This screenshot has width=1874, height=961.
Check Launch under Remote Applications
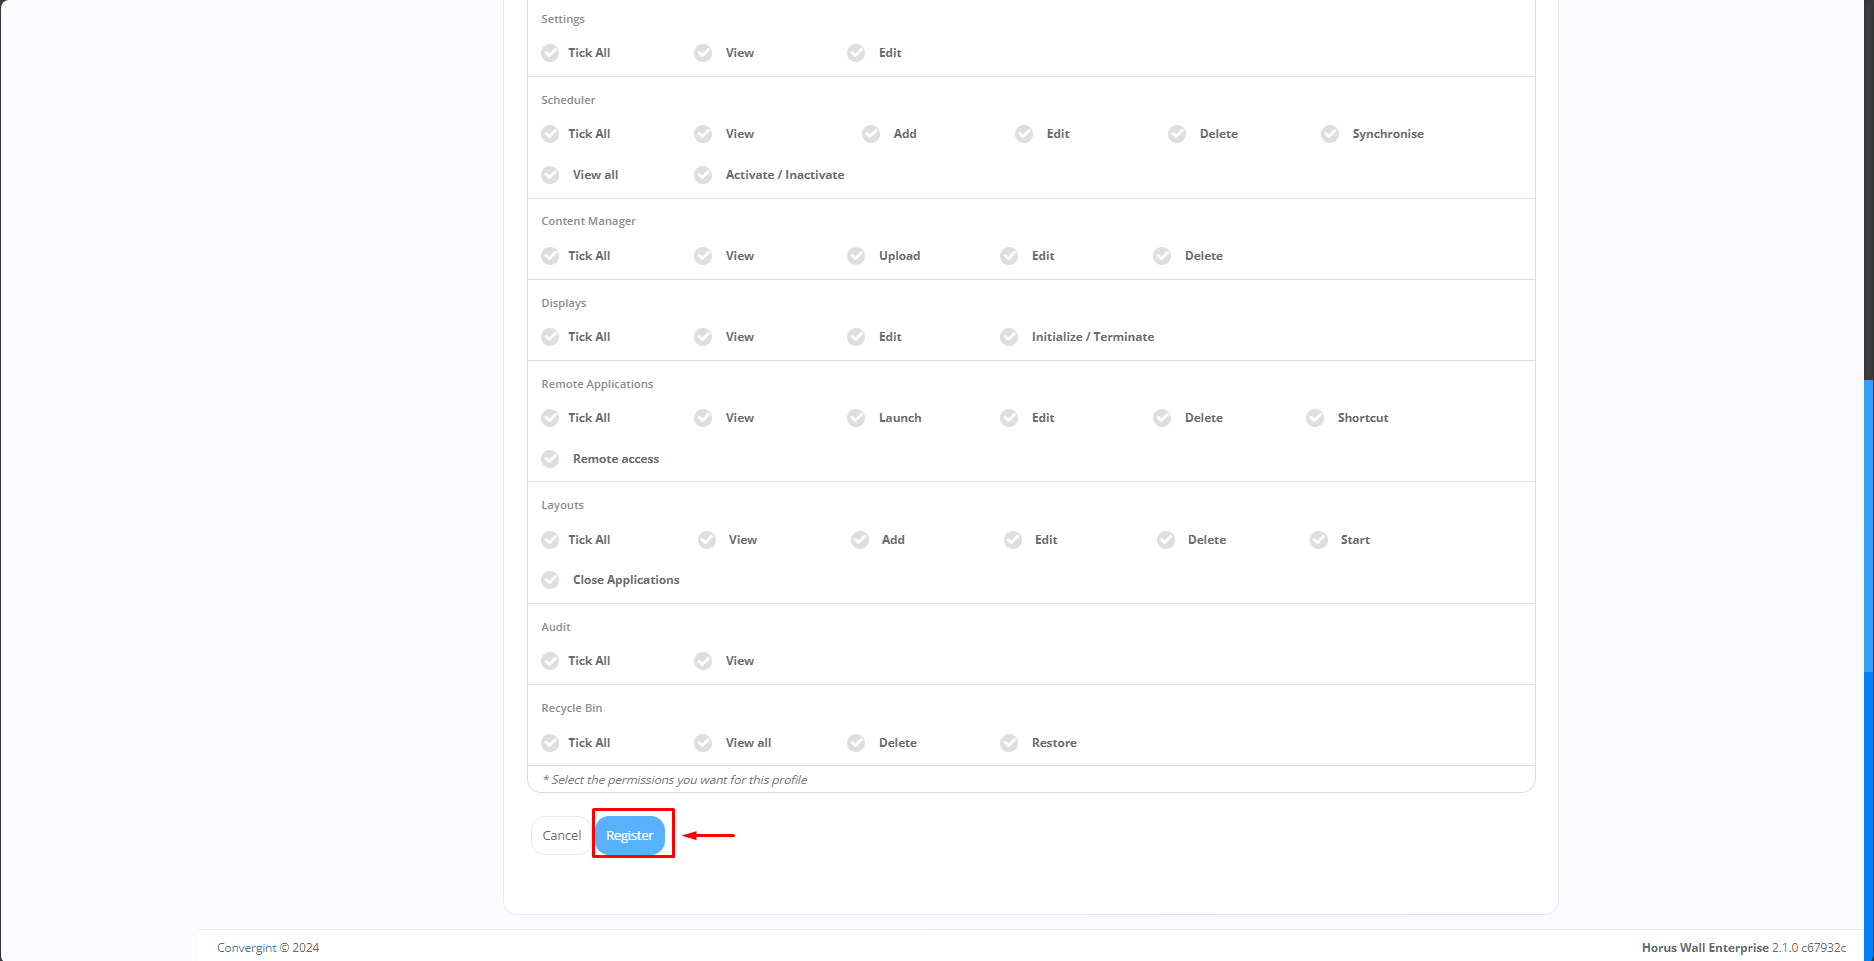point(856,418)
